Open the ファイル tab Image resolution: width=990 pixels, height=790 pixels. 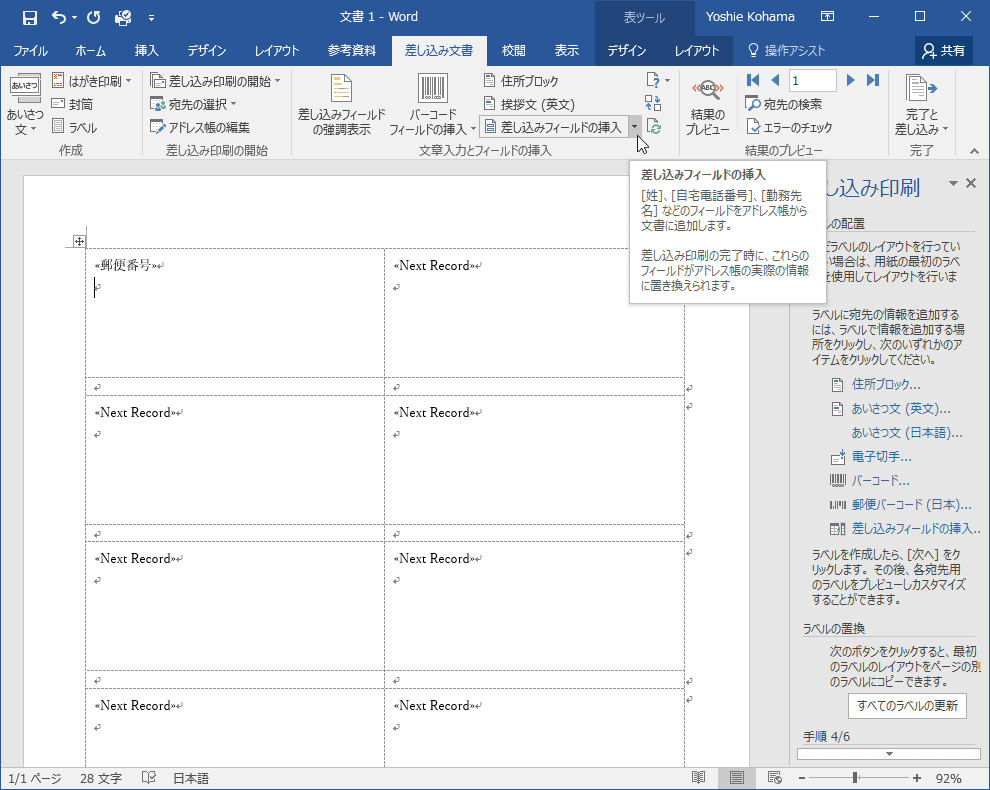click(x=30, y=51)
